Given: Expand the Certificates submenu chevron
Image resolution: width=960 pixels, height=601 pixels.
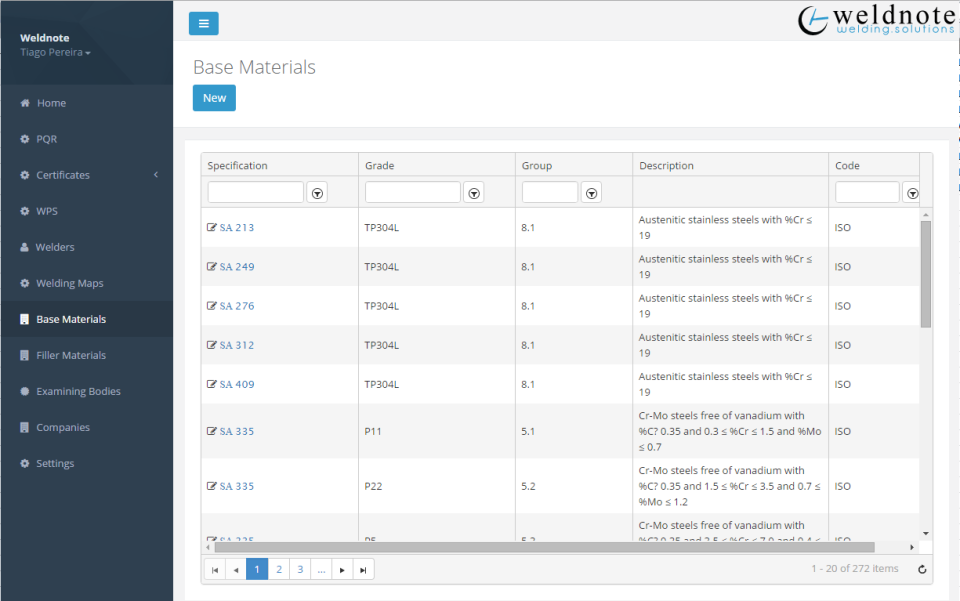Looking at the screenshot, I should [x=156, y=175].
